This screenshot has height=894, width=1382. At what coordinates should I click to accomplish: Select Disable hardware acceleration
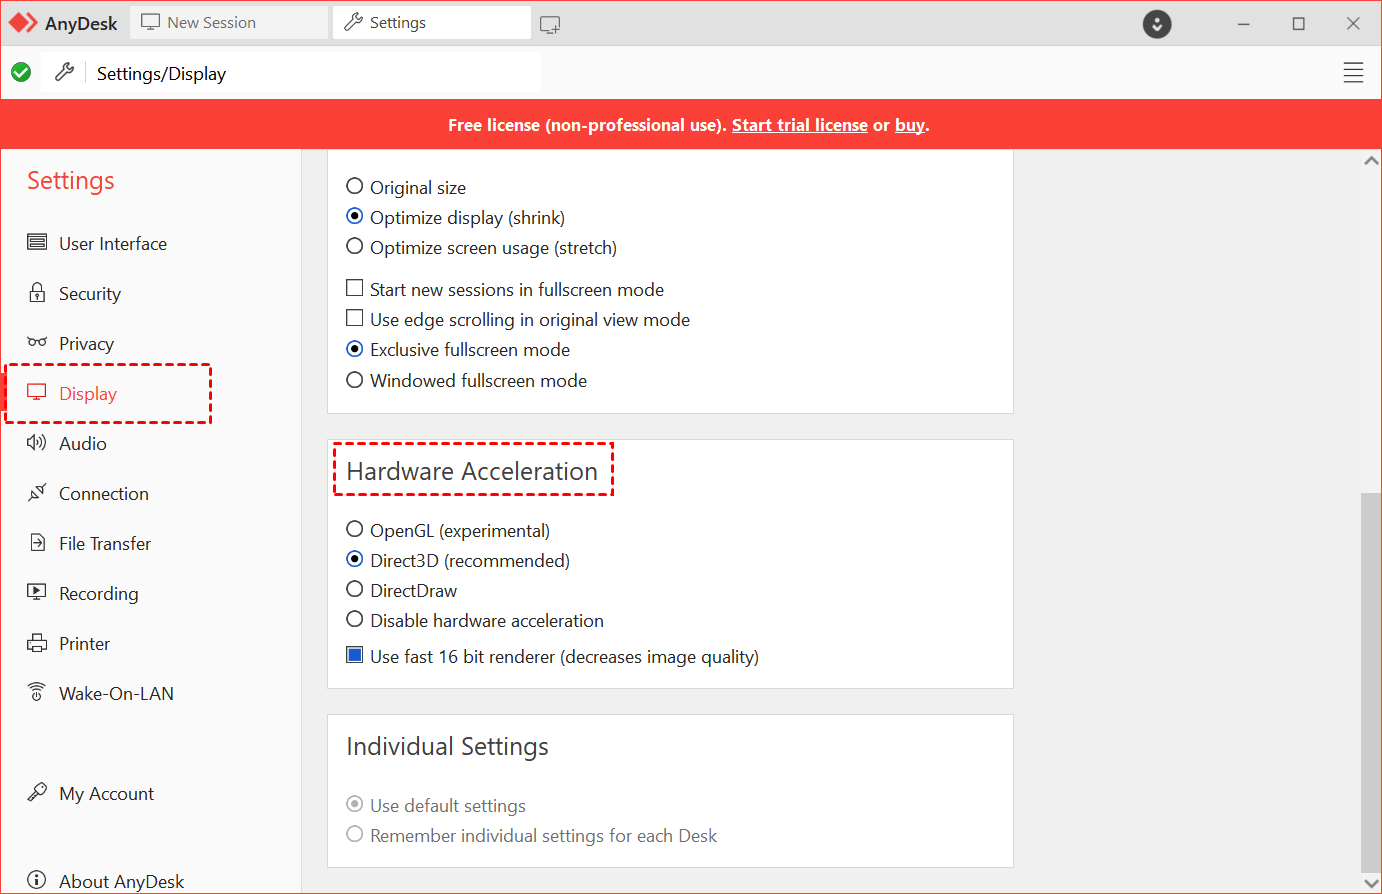coord(355,620)
